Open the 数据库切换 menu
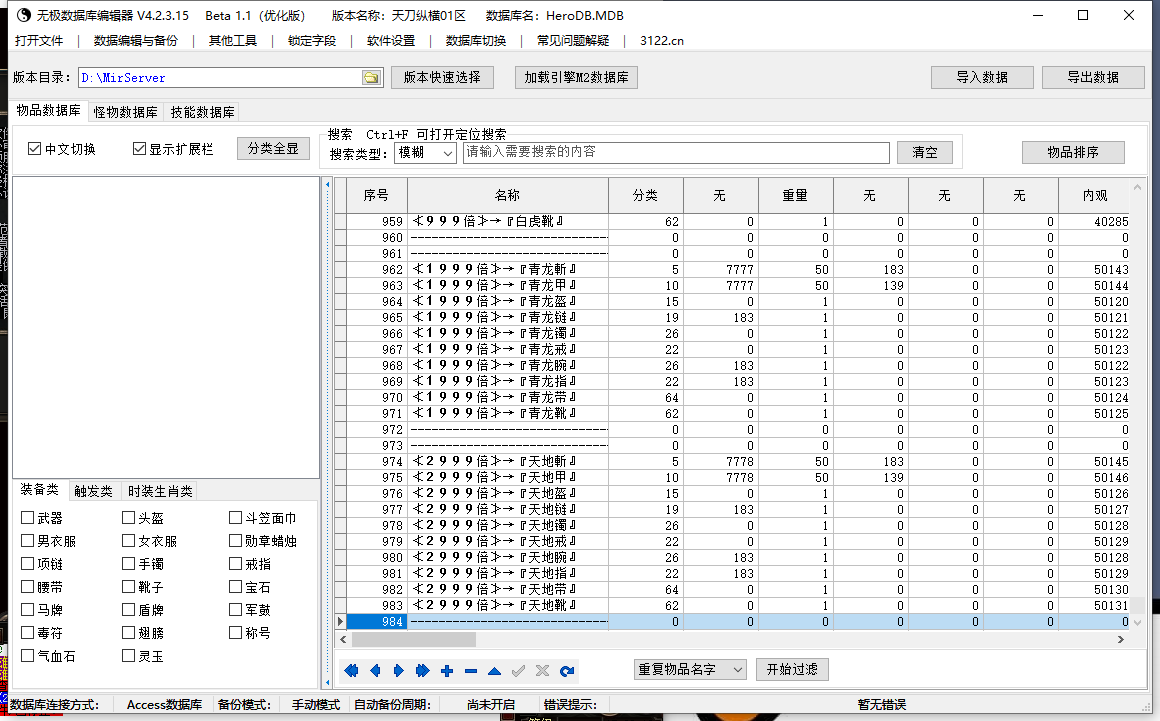This screenshot has width=1160, height=721. 476,41
